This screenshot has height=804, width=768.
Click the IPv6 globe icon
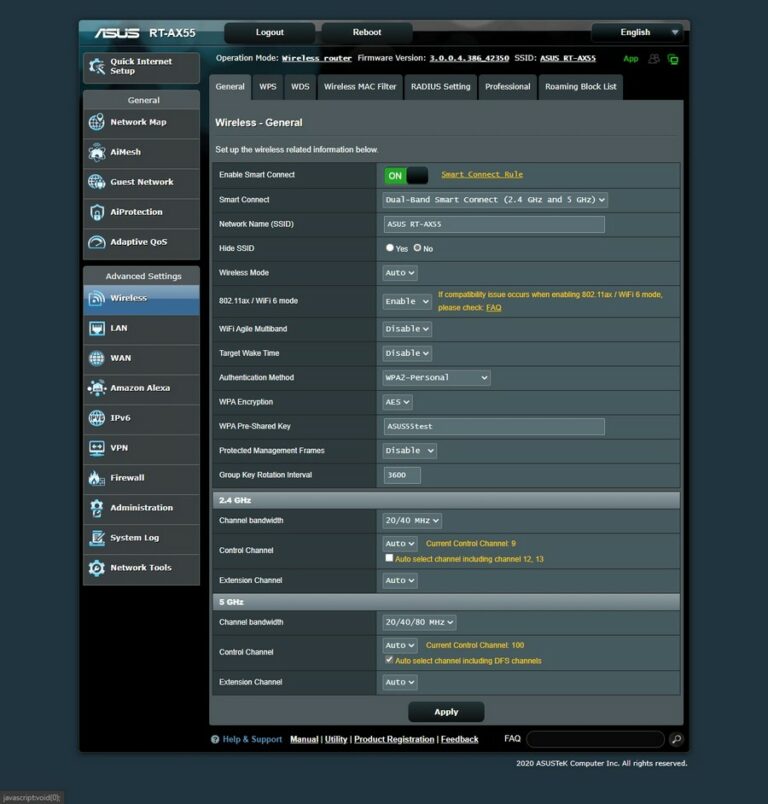tap(96, 418)
